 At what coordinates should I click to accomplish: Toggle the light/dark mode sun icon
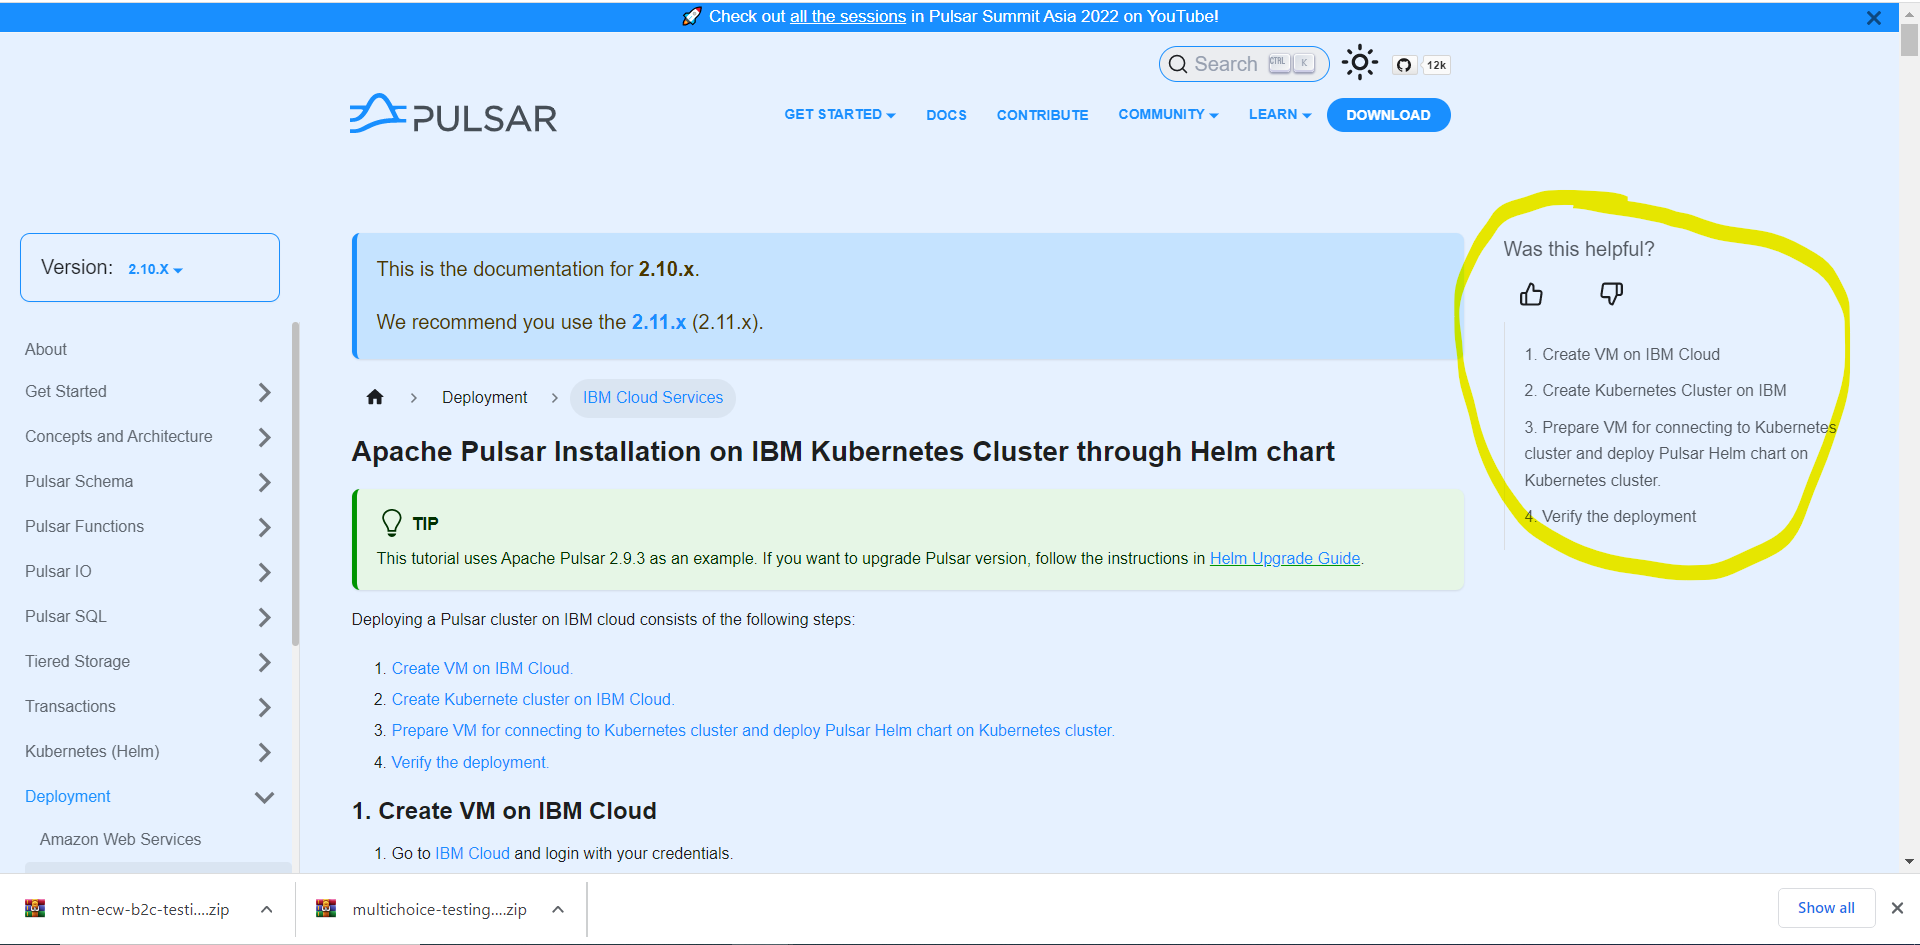tap(1360, 63)
